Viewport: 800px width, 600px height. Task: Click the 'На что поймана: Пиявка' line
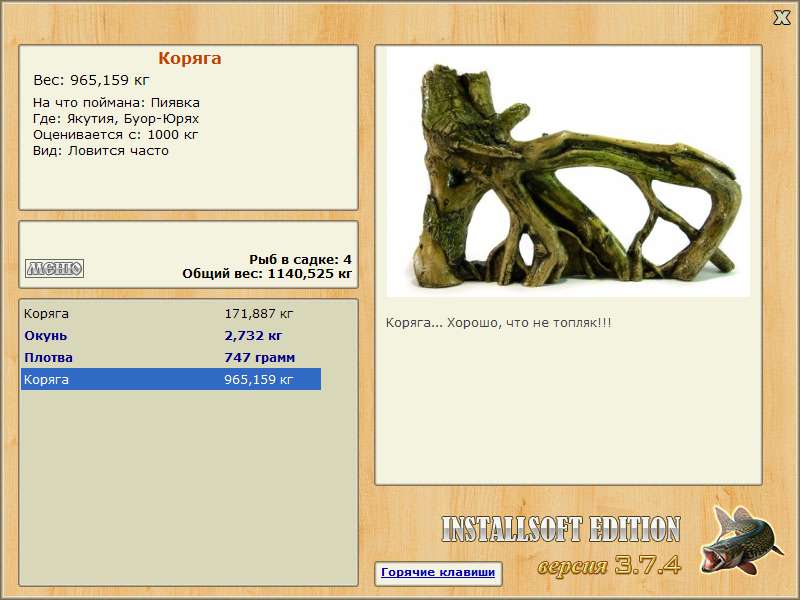[x=116, y=103]
